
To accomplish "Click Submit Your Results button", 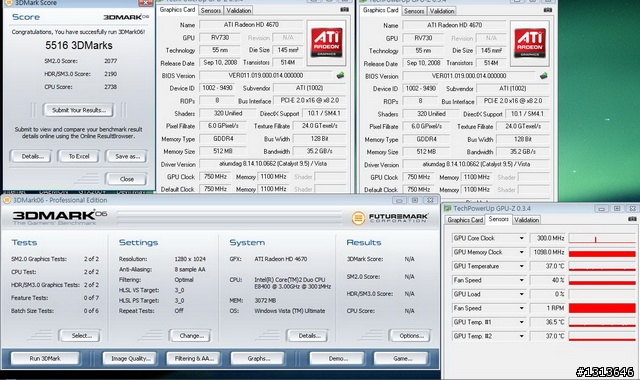I will click(x=79, y=110).
